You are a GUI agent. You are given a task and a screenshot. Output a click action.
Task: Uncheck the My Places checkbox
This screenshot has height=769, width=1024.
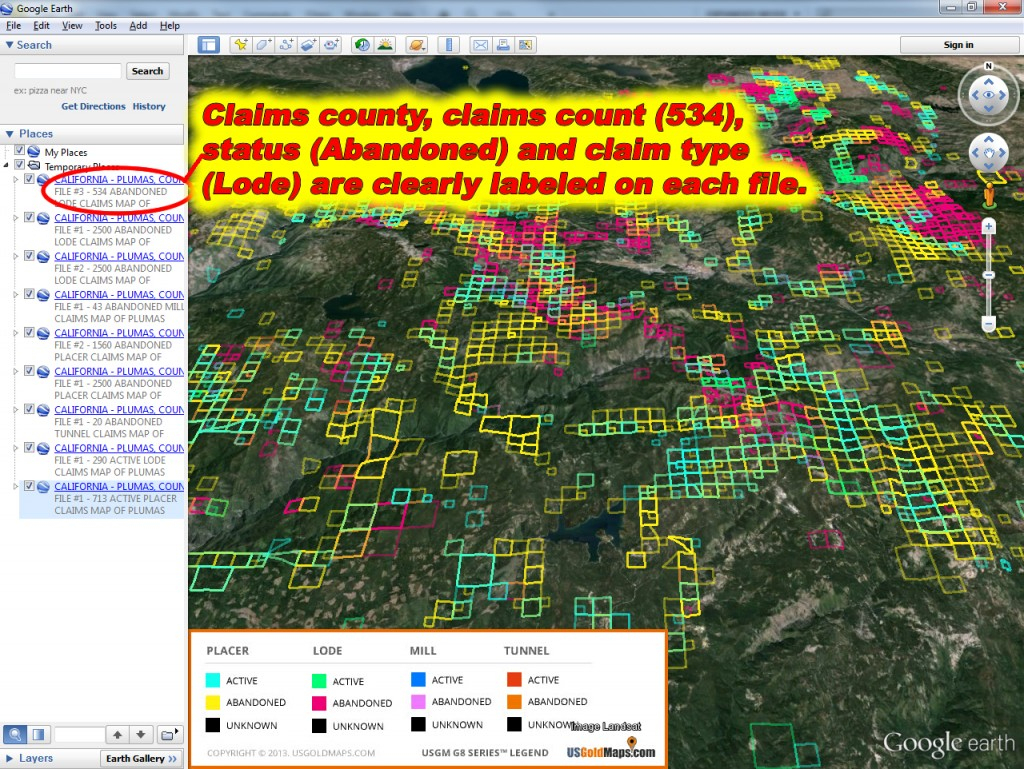(20, 151)
